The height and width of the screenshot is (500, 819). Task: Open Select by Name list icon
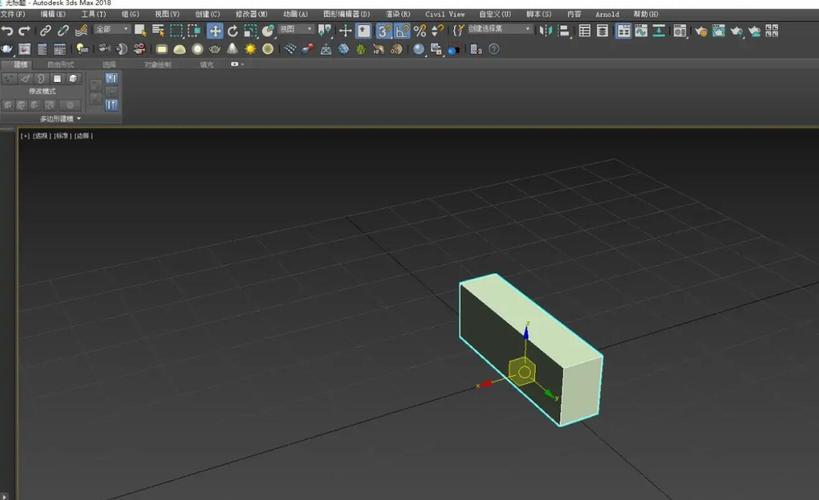pyautogui.click(x=158, y=31)
